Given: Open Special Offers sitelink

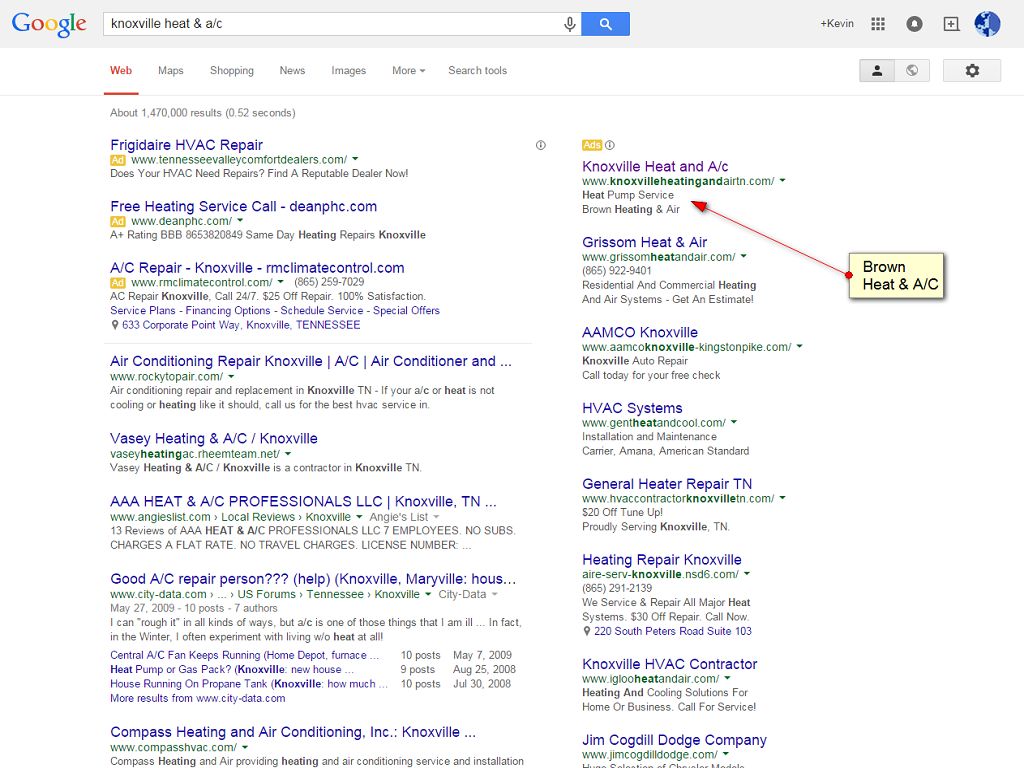Looking at the screenshot, I should pos(406,310).
